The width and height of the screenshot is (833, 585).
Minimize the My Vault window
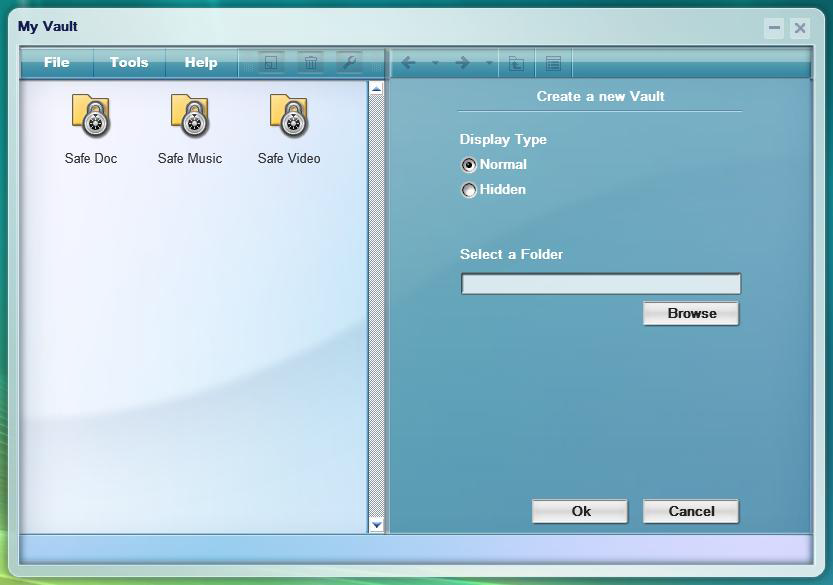point(775,28)
